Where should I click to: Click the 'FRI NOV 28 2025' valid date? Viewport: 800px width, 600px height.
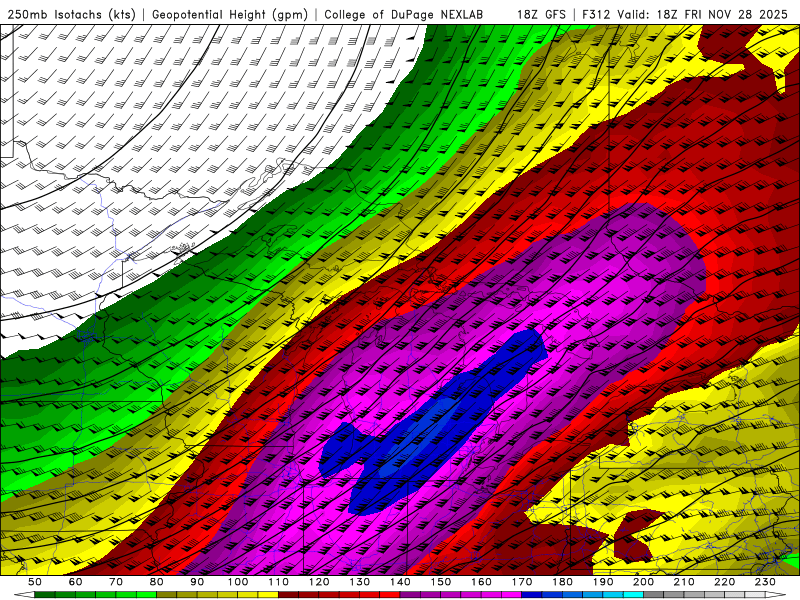click(736, 14)
